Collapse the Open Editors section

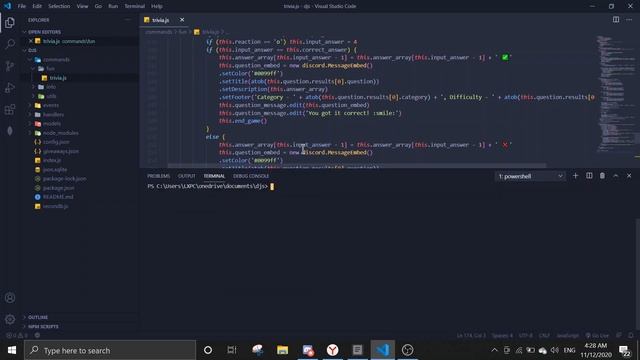pyautogui.click(x=44, y=32)
